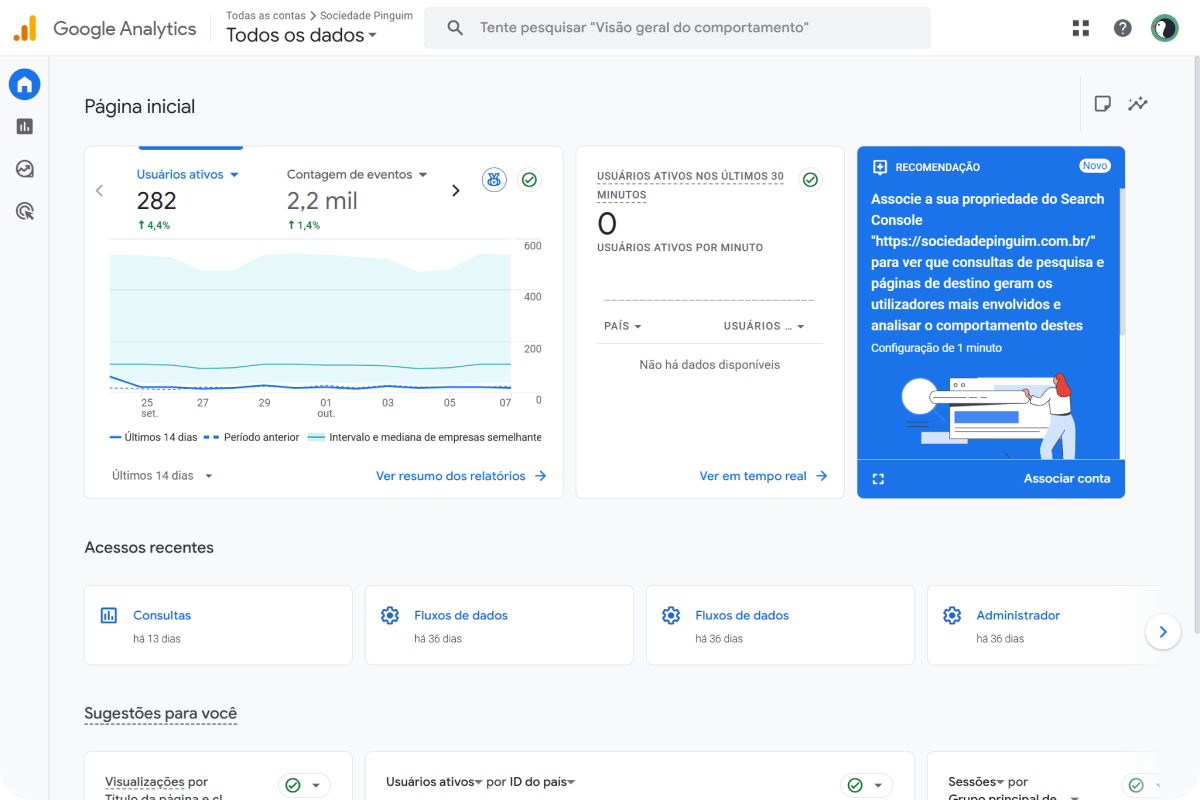
Task: Expand the Últimos 14 dias date range dropdown
Action: pyautogui.click(x=162, y=476)
